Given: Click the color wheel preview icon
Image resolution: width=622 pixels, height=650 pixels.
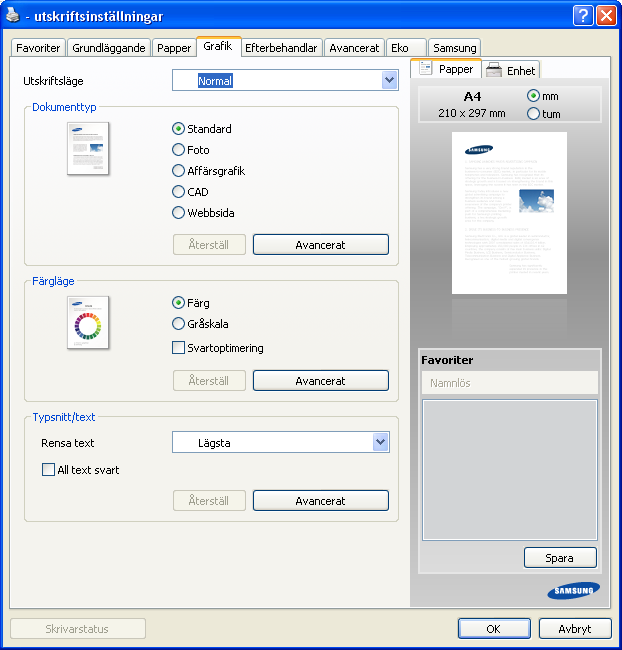Looking at the screenshot, I should tap(88, 323).
